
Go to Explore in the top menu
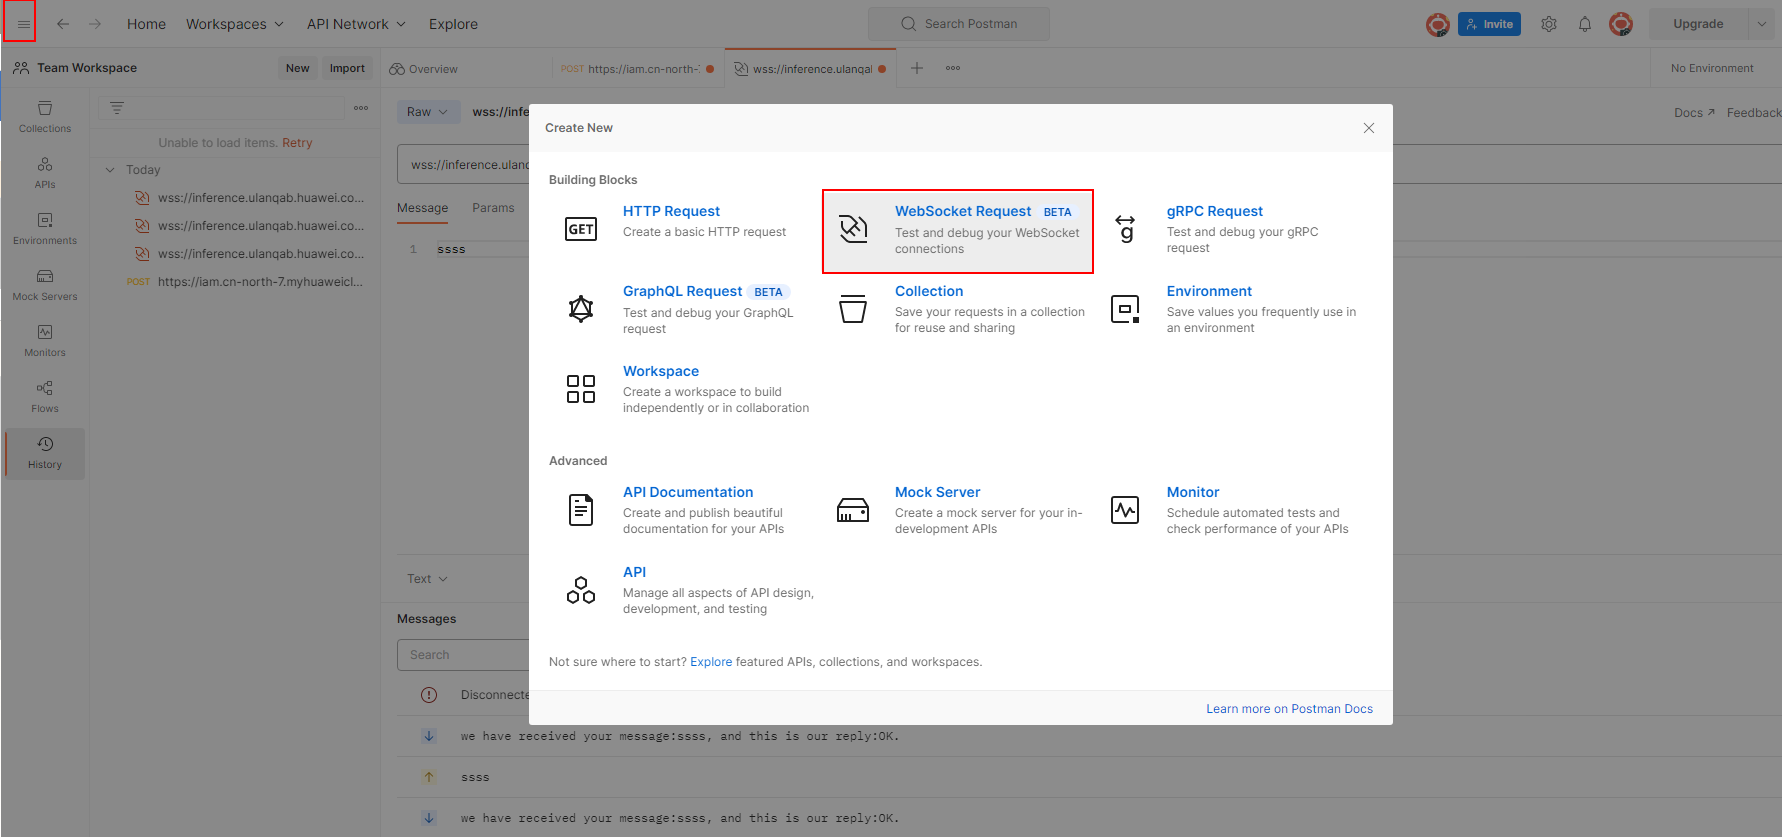coord(453,24)
